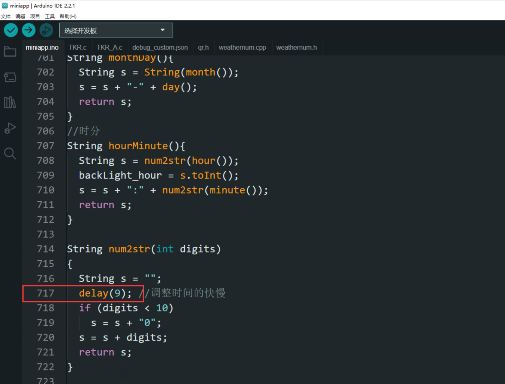Click the '//时分' comment on line 706
Screen dimensions: 505x384
[83, 131]
